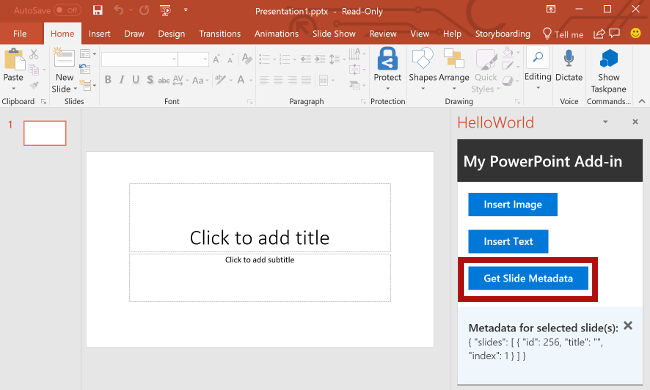Screen dimensions: 650x390
Task: Toggle Align Left paragraph
Action: point(264,80)
